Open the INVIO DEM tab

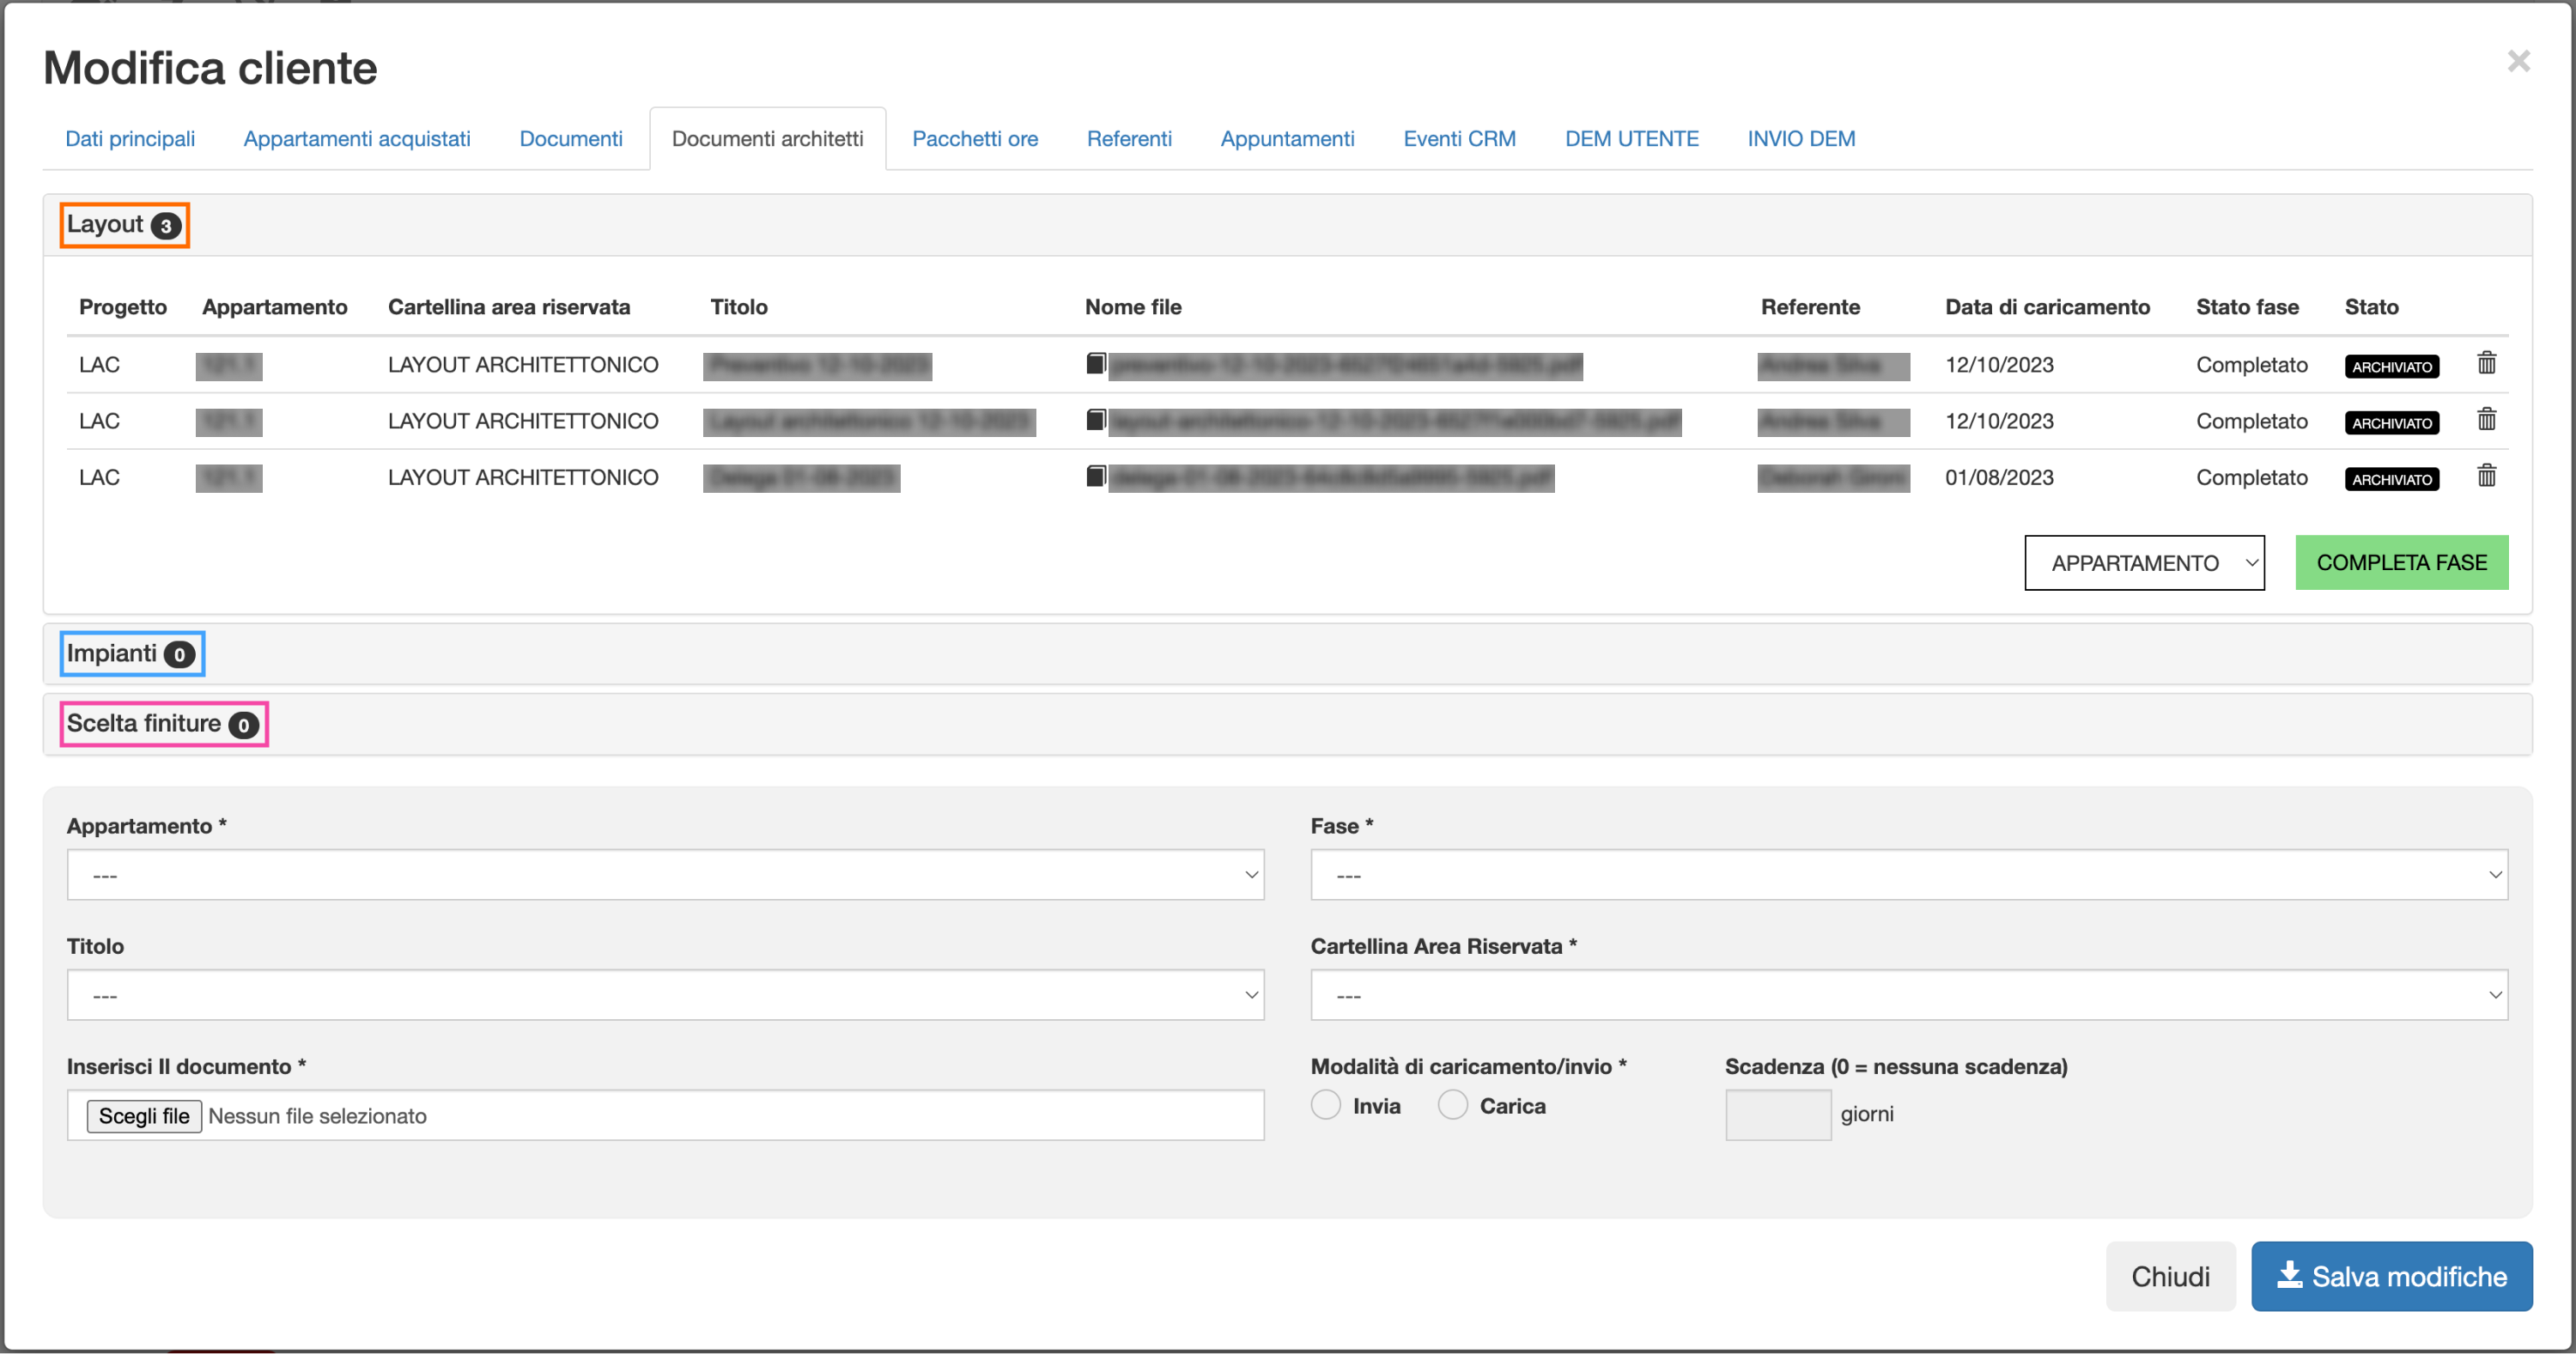coord(1801,139)
